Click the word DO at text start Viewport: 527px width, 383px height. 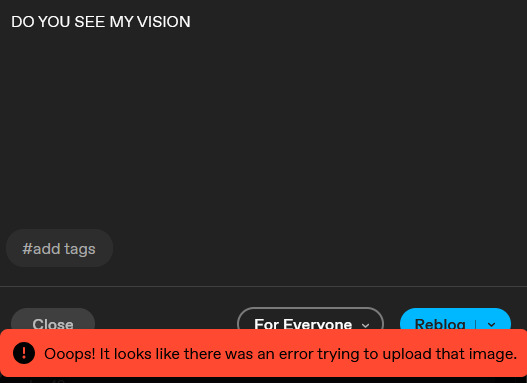23,22
